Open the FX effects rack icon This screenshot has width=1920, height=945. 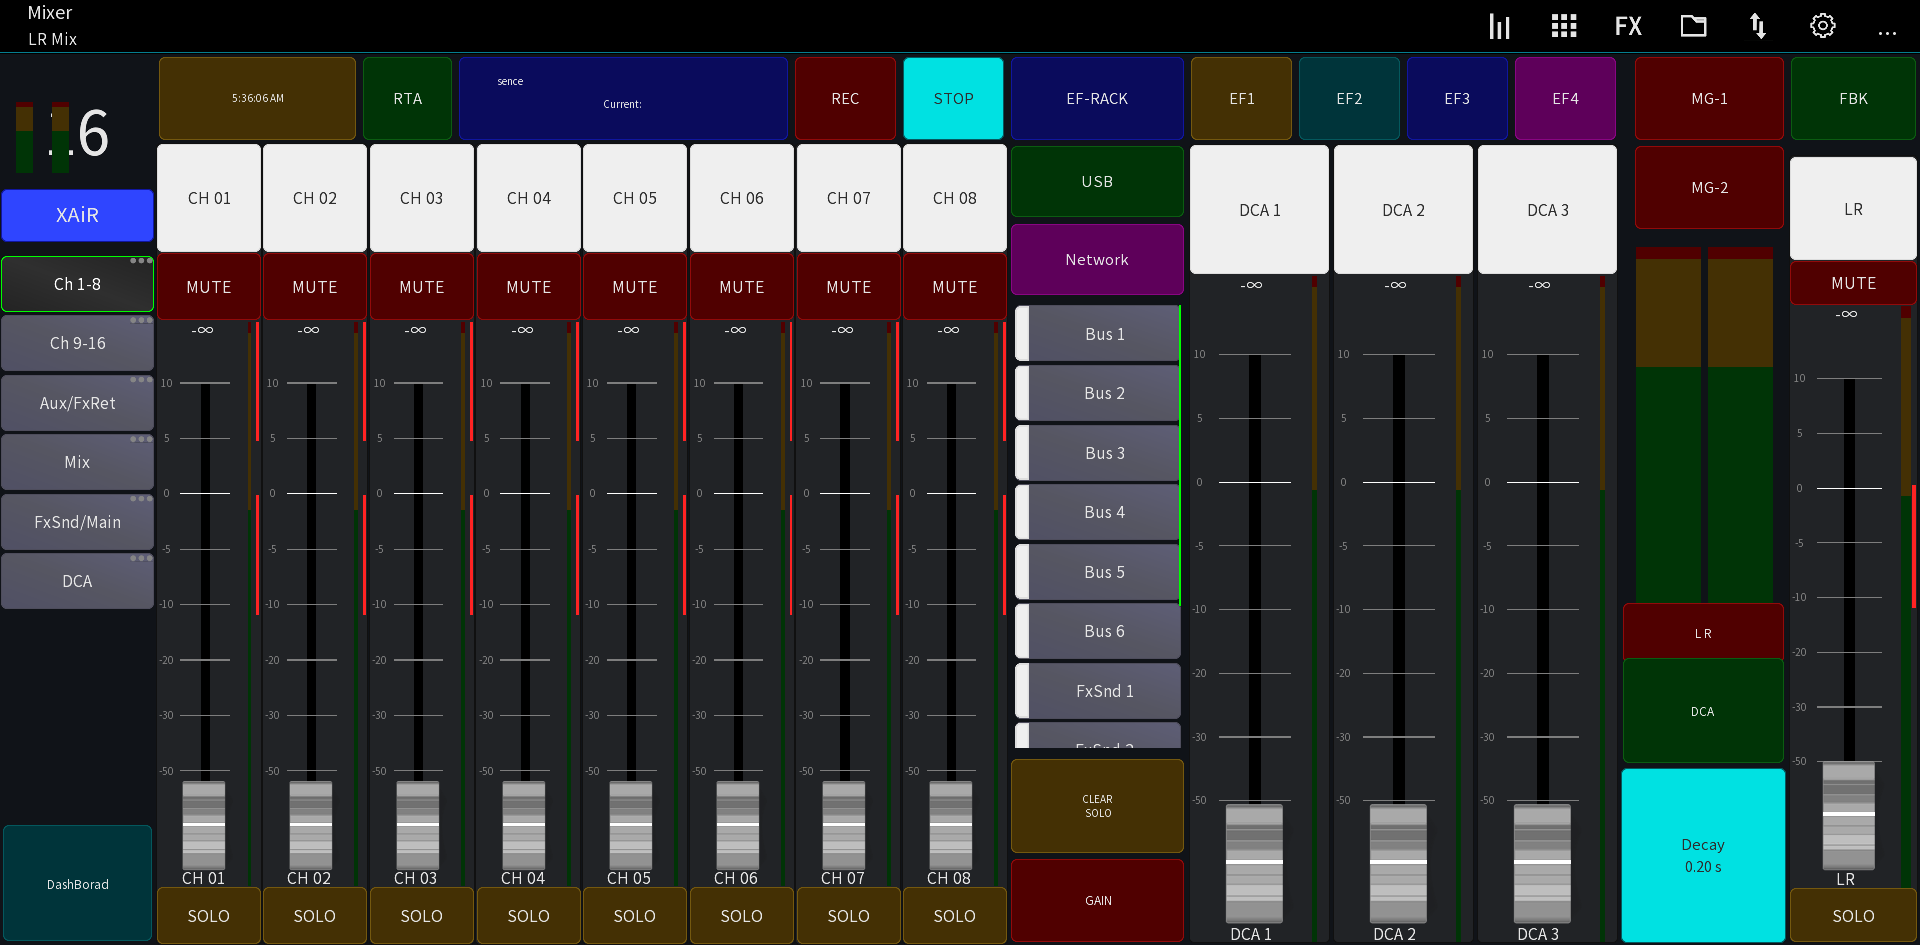[1628, 26]
